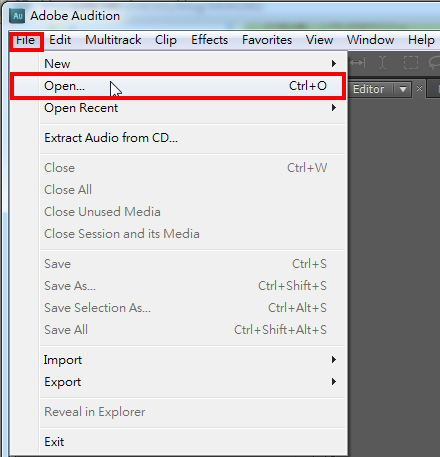The image size is (440, 457).
Task: Close the Editor panel tab
Action: [419, 89]
